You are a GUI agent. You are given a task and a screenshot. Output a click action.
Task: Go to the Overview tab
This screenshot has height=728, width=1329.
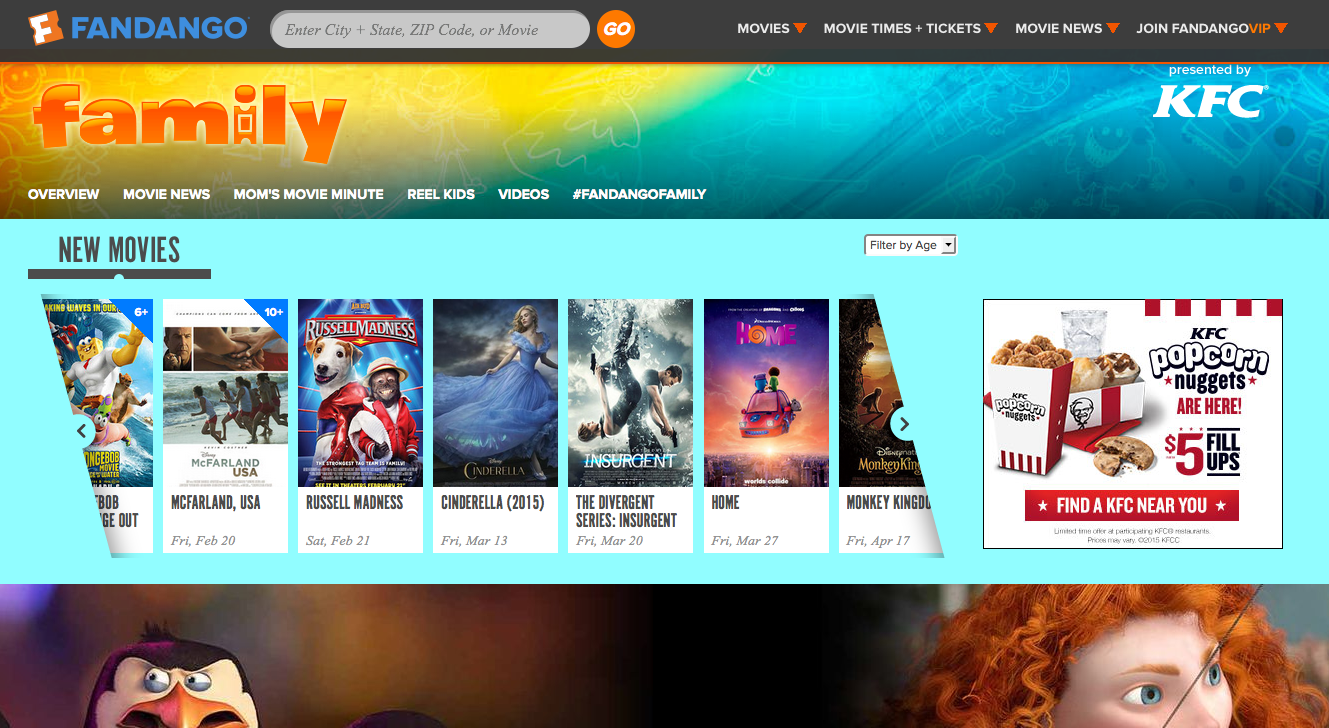pyautogui.click(x=64, y=194)
